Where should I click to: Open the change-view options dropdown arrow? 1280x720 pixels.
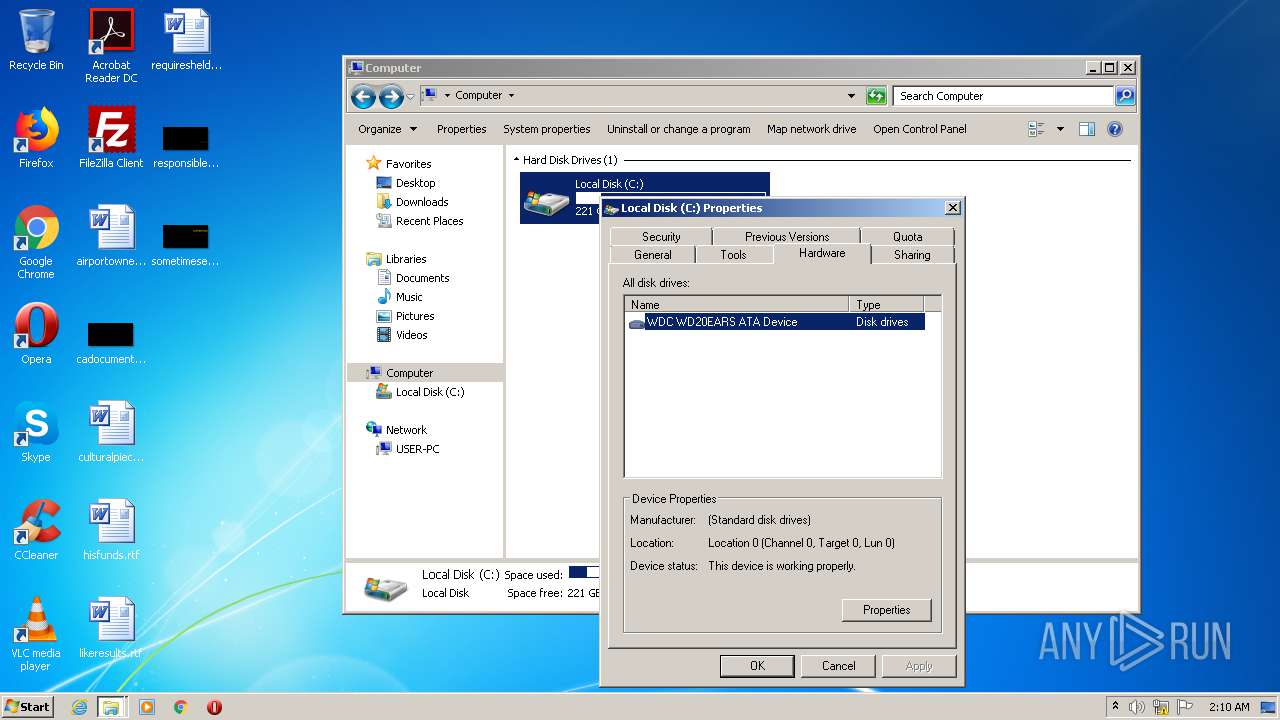pos(1060,129)
